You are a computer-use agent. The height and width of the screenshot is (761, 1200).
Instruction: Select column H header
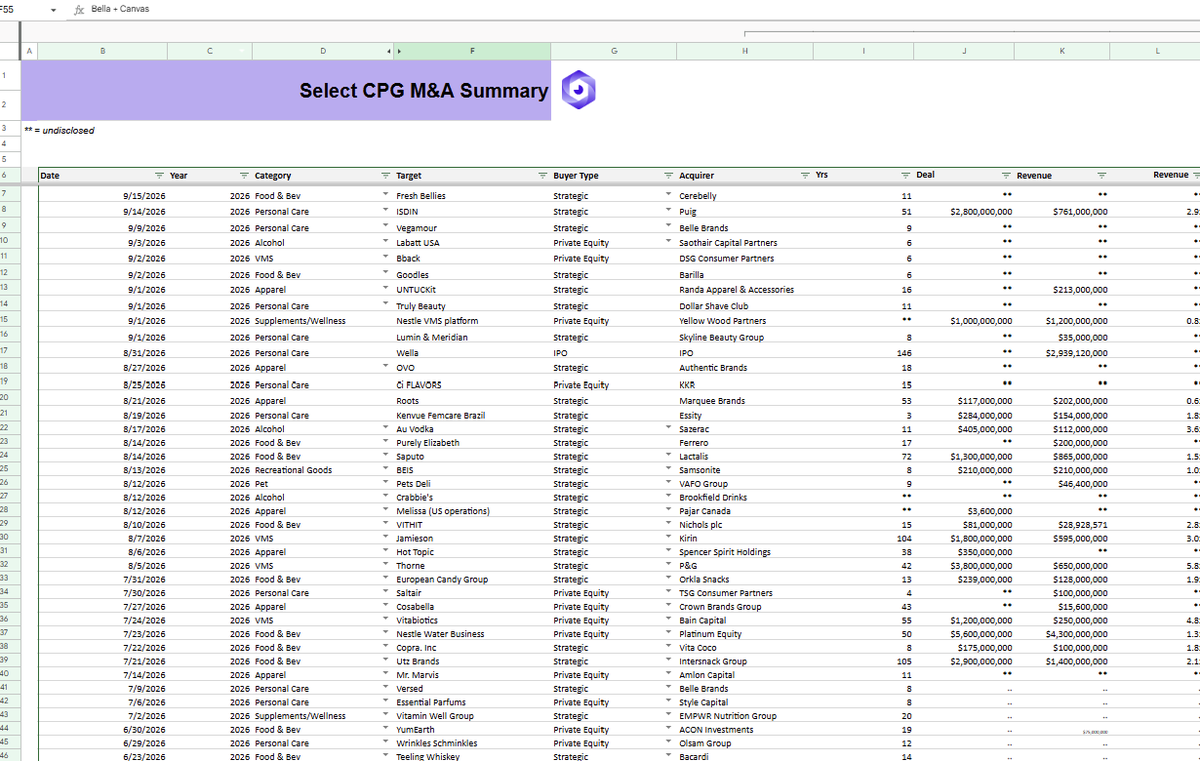coord(745,51)
